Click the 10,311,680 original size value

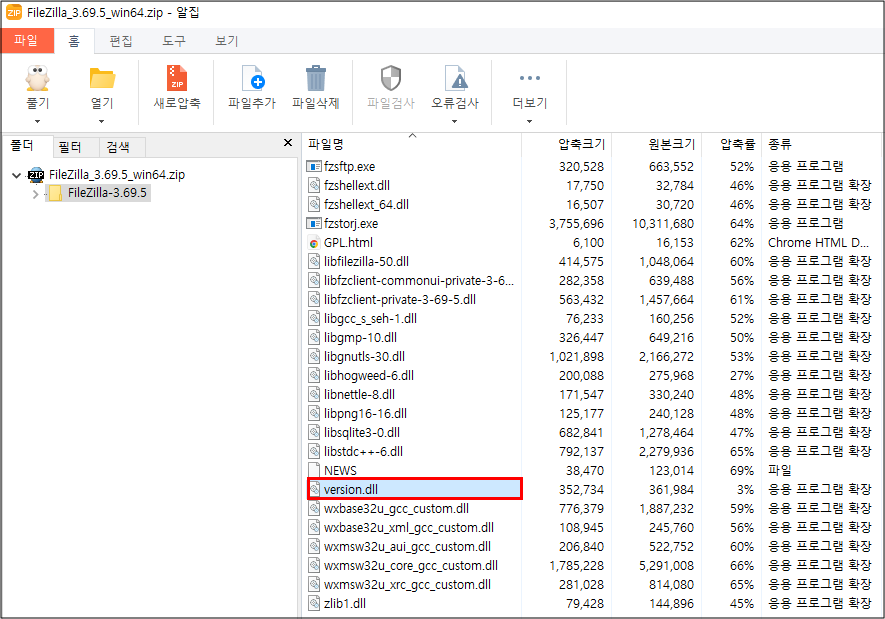click(x=663, y=224)
